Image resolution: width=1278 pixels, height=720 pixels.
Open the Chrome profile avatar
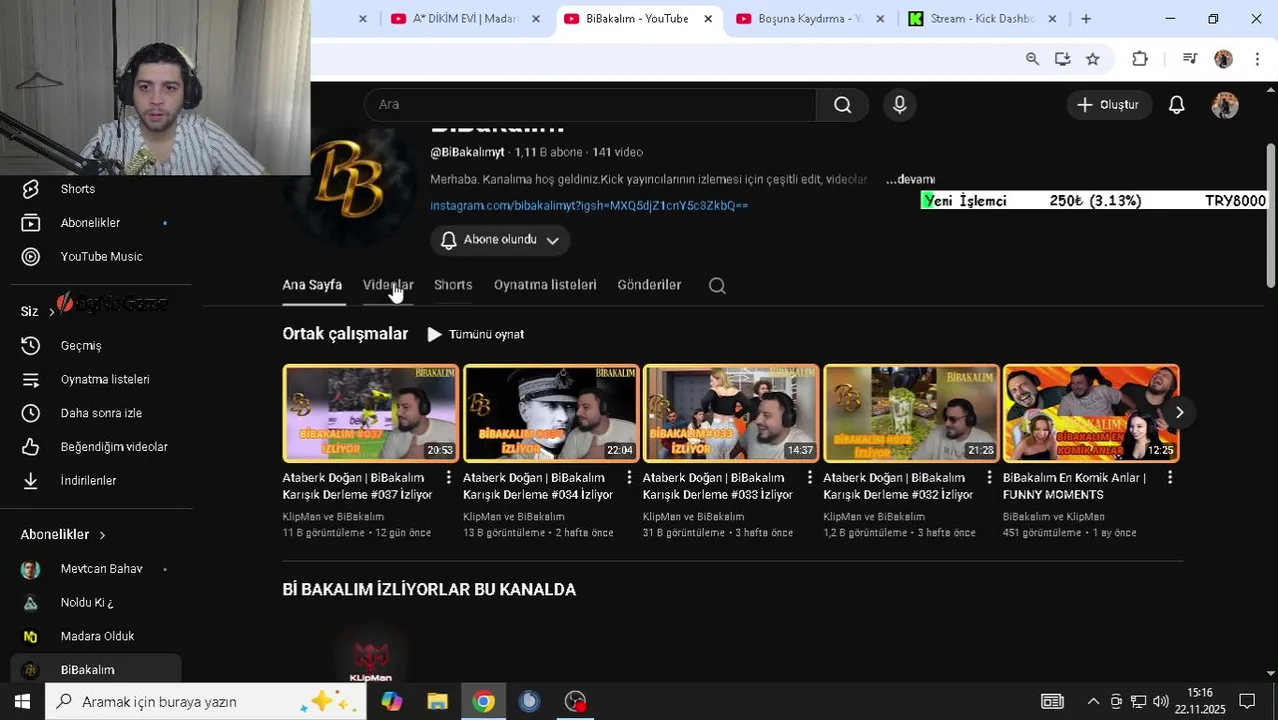[x=1223, y=59]
